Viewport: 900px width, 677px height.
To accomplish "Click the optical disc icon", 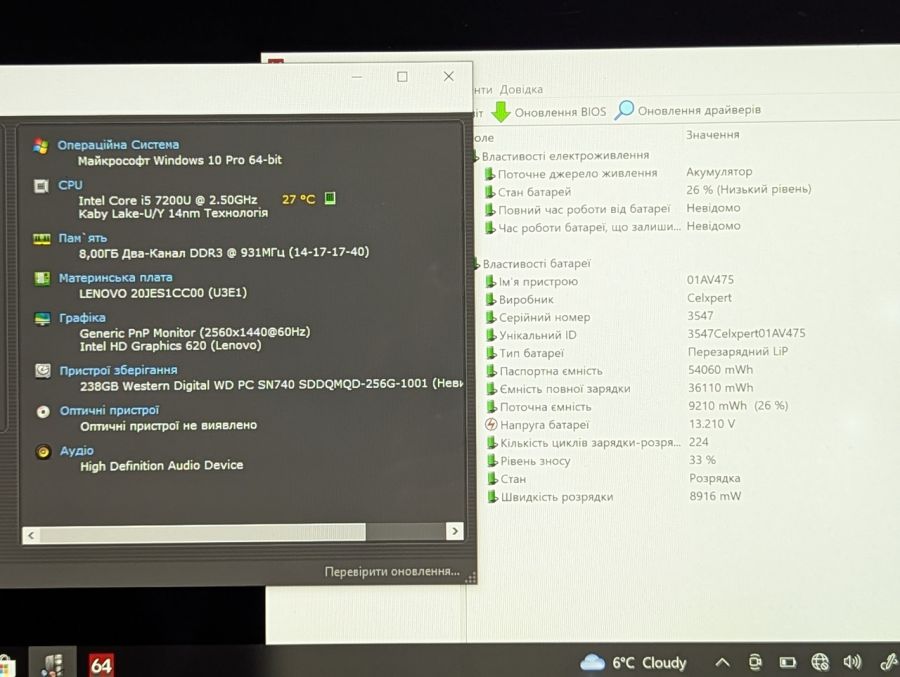I will 43,412.
